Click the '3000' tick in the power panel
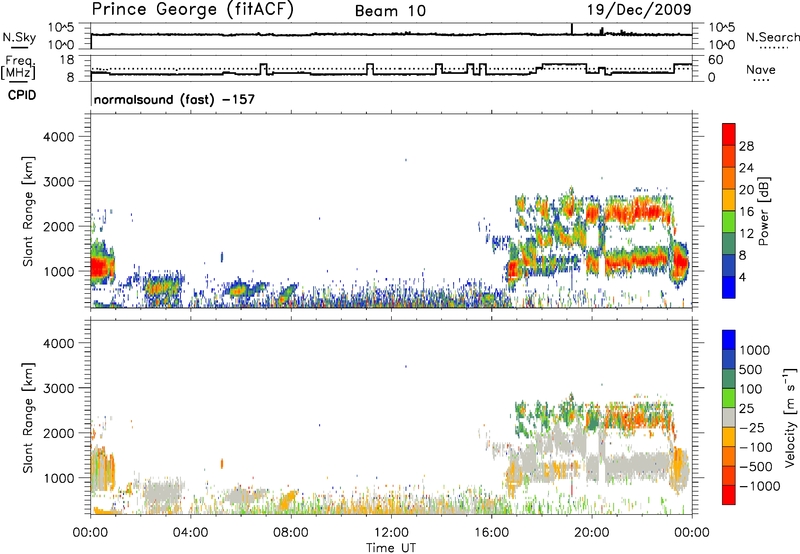This screenshot has width=800, height=554. [x=59, y=182]
